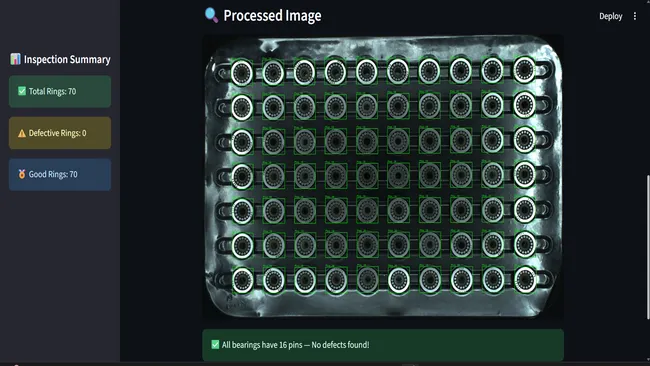Click the magnifying glass icon beside Processed Image
The width and height of the screenshot is (650, 366).
pyautogui.click(x=211, y=15)
